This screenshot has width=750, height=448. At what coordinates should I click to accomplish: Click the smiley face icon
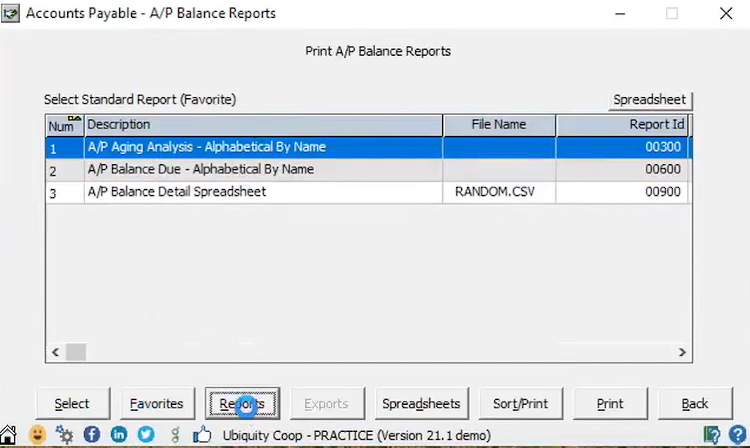[37, 435]
